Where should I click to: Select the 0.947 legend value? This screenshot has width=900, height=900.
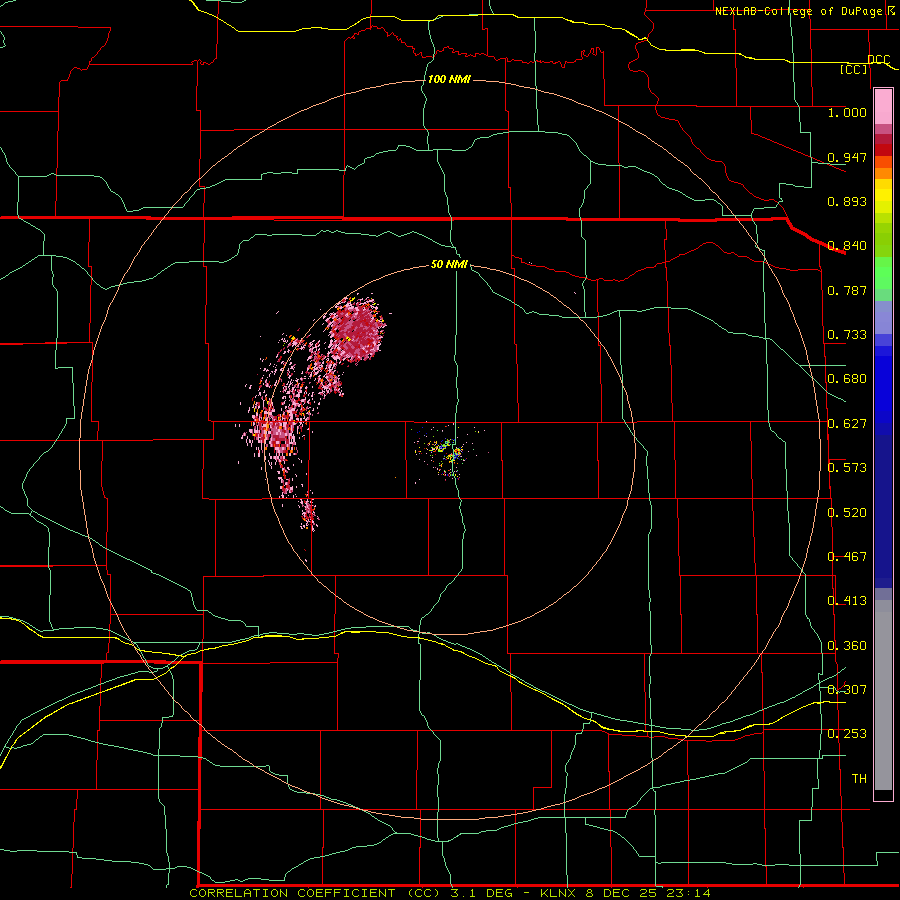pyautogui.click(x=847, y=157)
